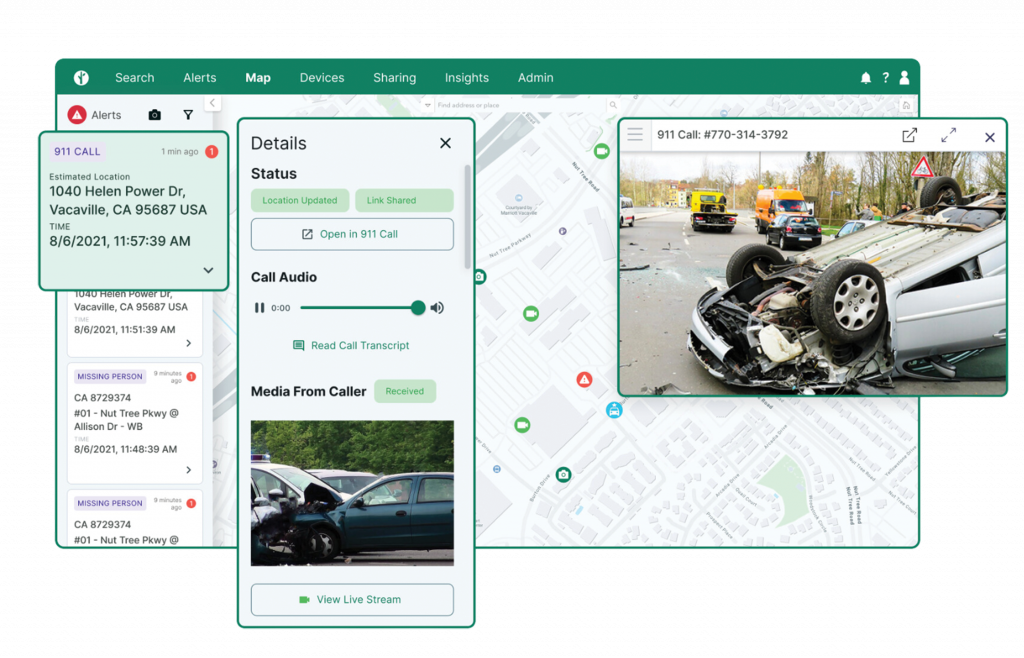Open the 911 call window hamburger menu
This screenshot has height=658, width=1024.
(635, 135)
